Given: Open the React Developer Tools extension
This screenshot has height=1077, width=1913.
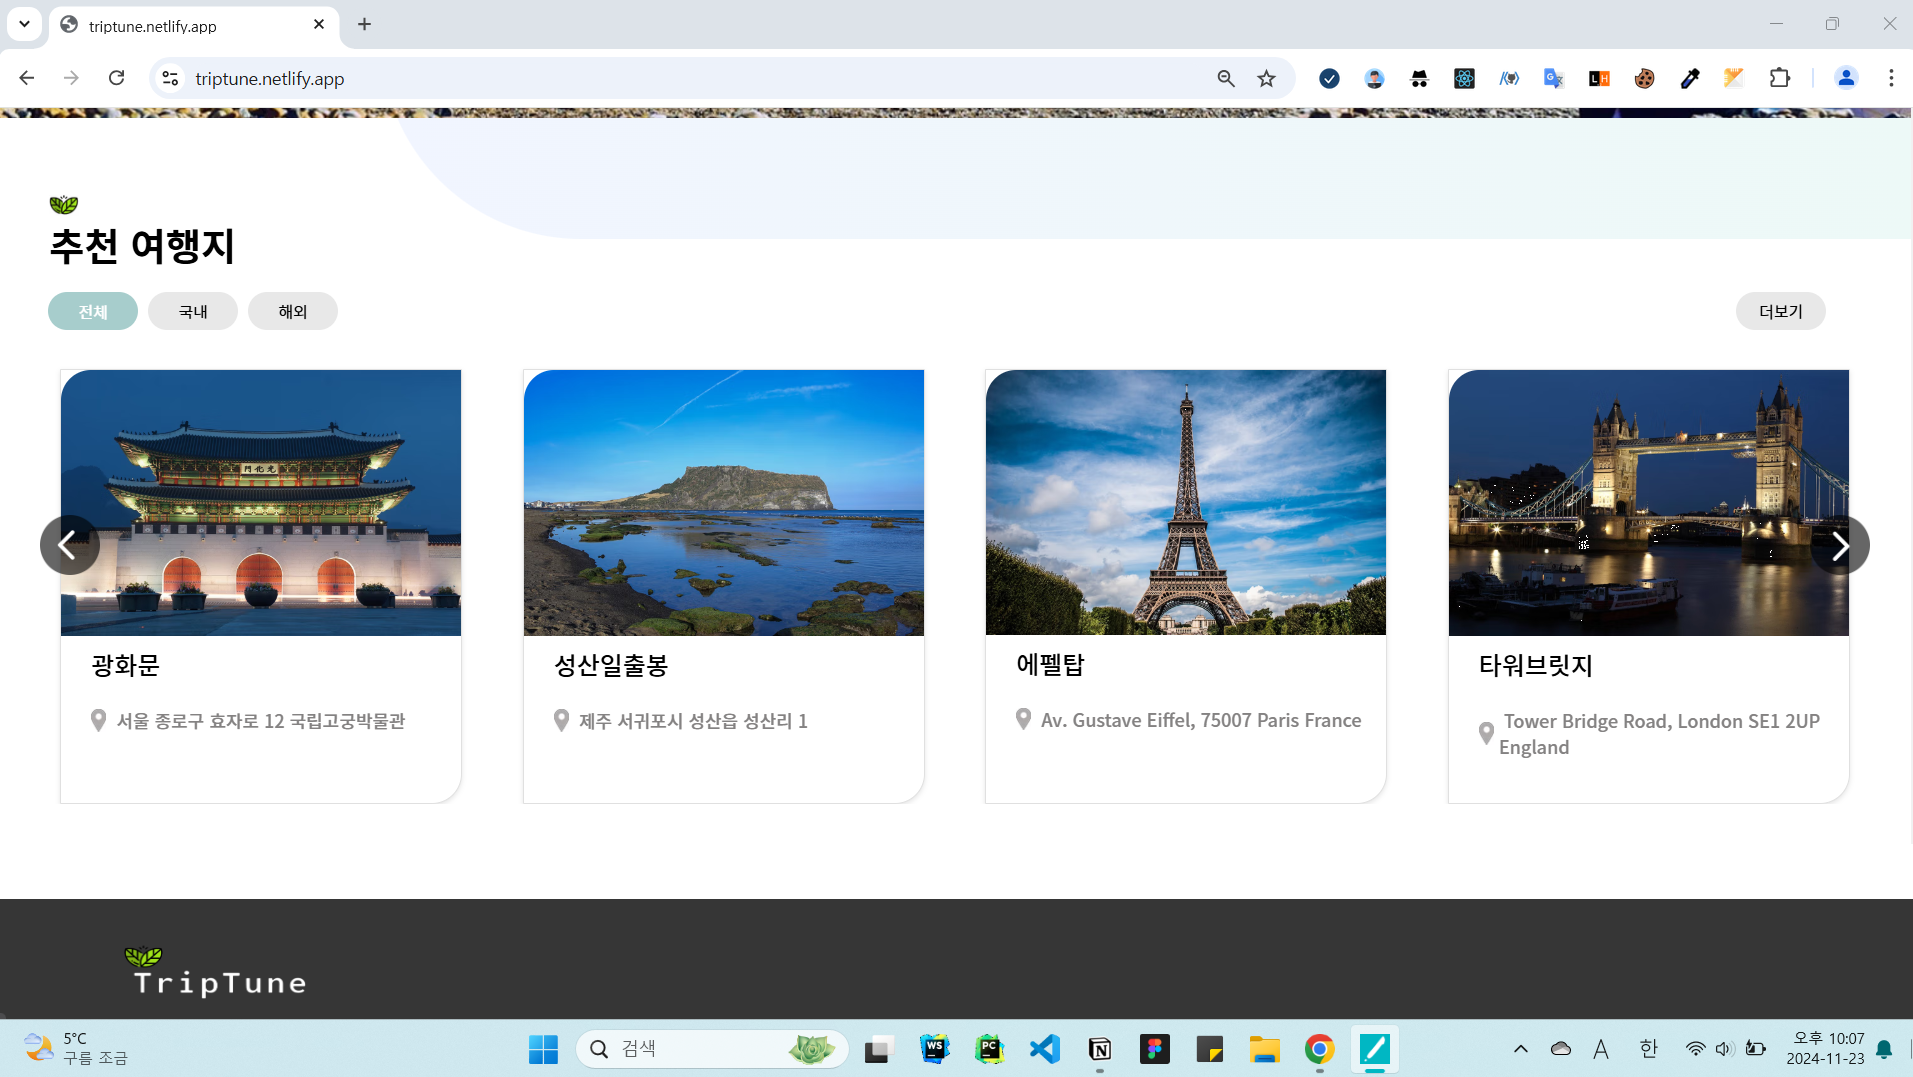Looking at the screenshot, I should click(x=1464, y=78).
